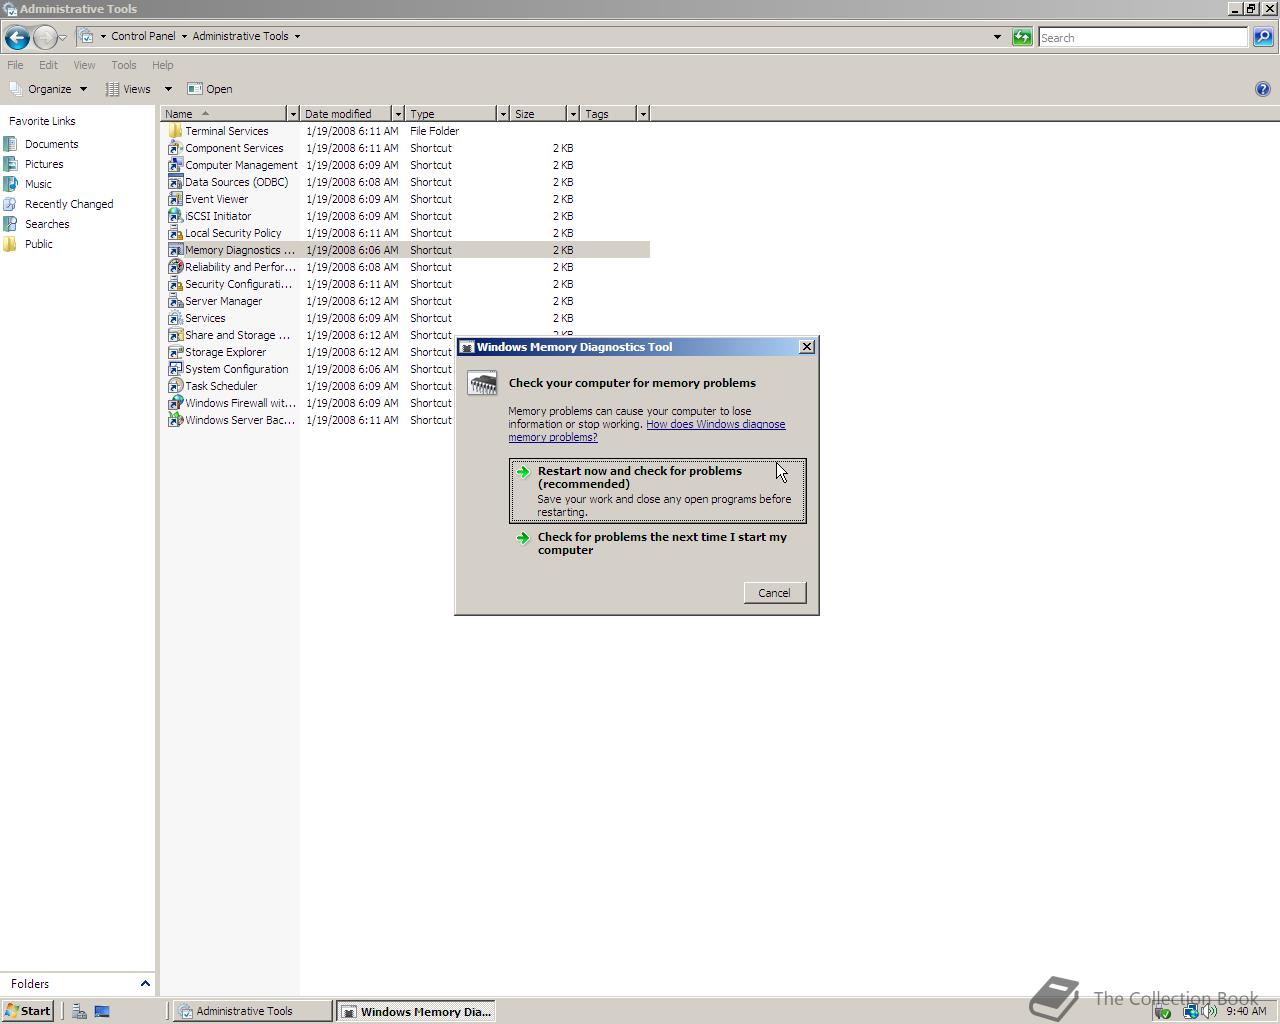The height and width of the screenshot is (1024, 1280).
Task: Click the Reliability and Performance icon
Action: click(175, 267)
